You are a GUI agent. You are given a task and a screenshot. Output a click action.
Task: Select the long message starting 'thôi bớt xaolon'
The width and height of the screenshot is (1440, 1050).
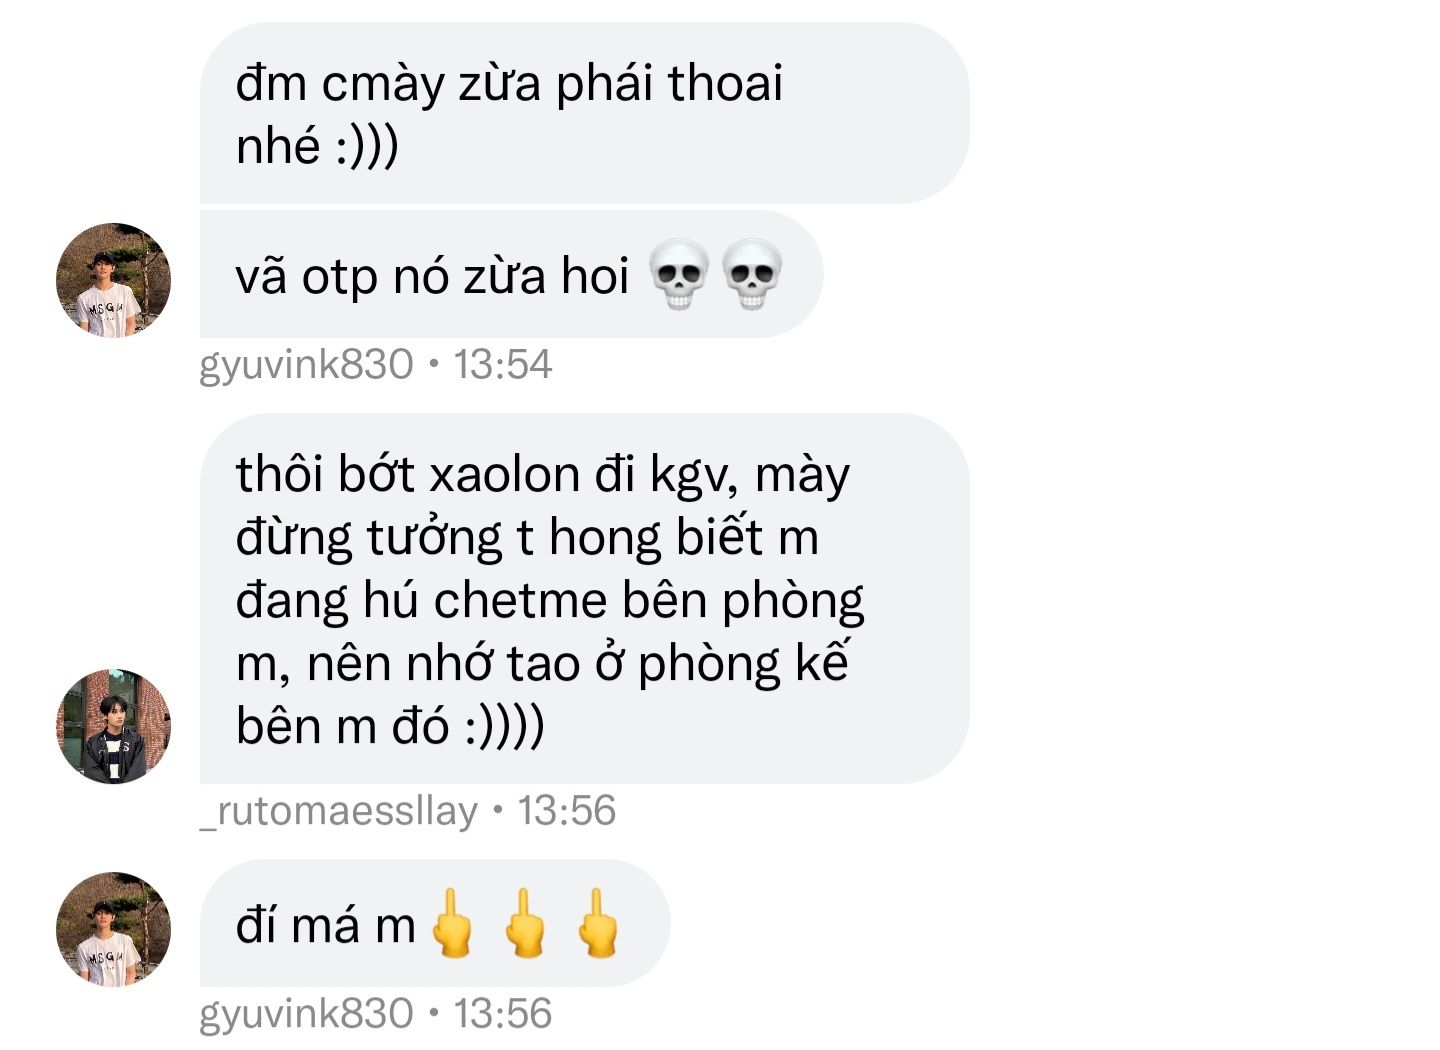pos(584,598)
